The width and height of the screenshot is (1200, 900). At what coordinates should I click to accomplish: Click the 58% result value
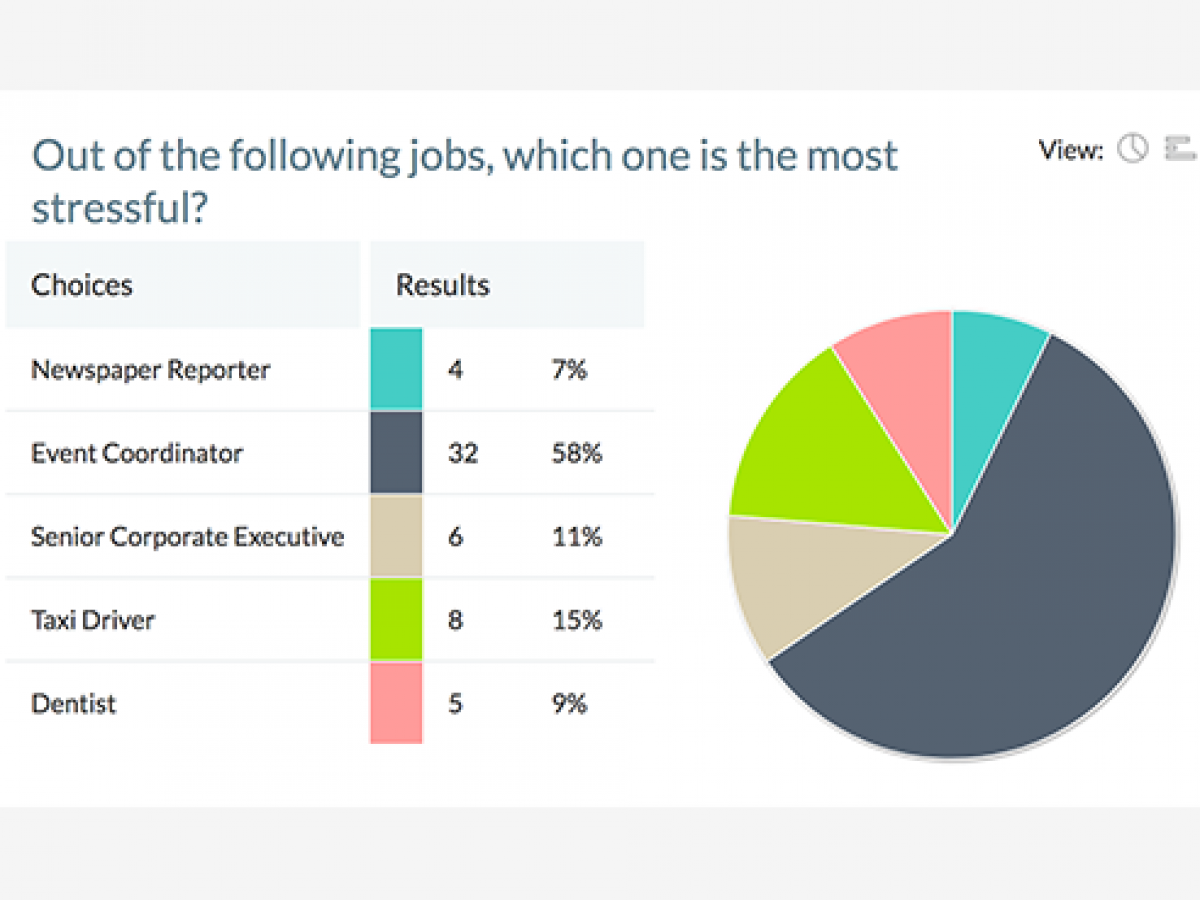click(578, 452)
